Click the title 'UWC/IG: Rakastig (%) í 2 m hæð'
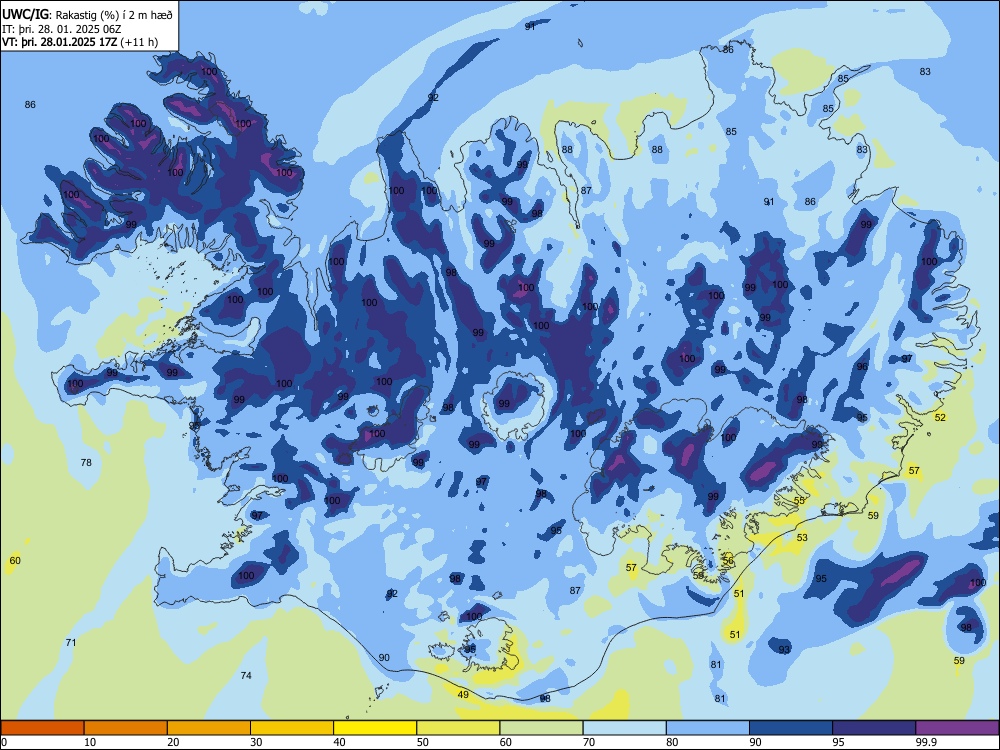The width and height of the screenshot is (1000, 750). 87,14
